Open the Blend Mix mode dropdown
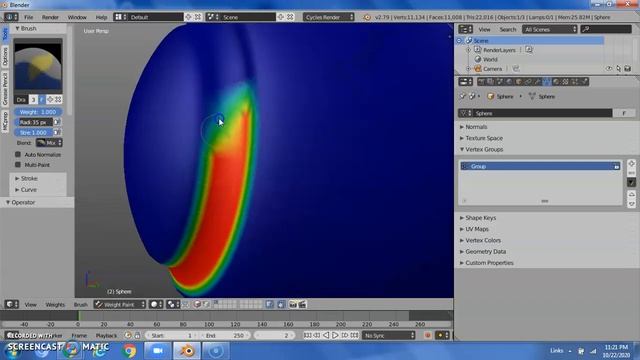Image resolution: width=640 pixels, height=360 pixels. coord(49,143)
